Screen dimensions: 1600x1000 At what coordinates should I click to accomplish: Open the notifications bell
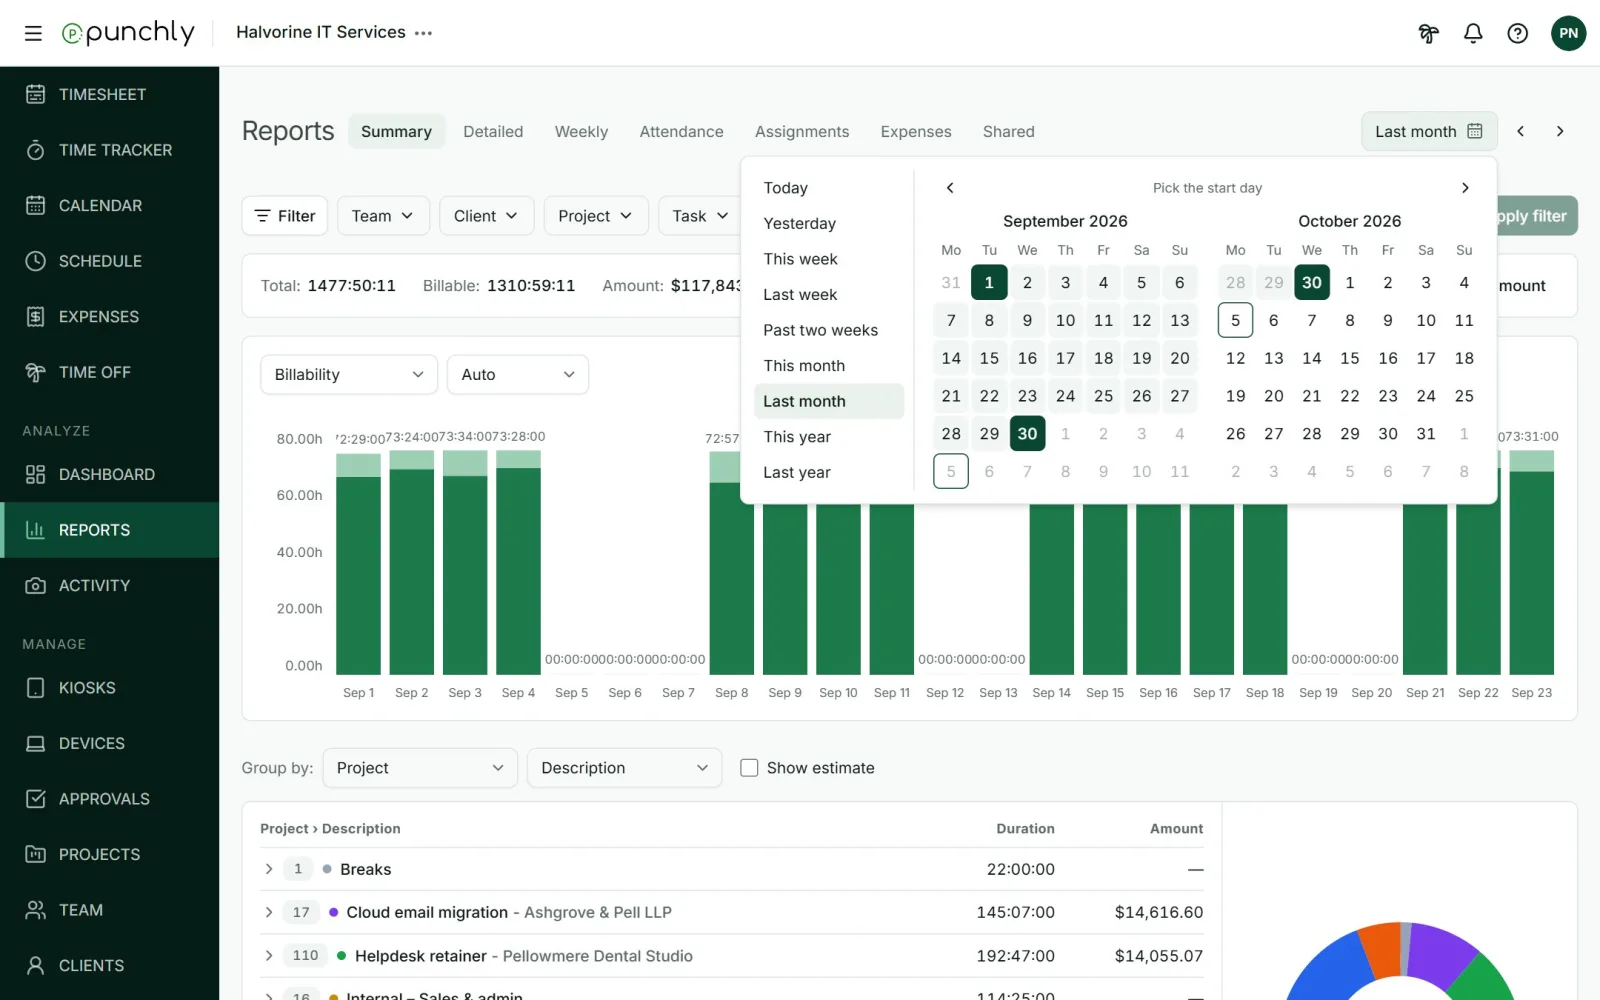click(1473, 33)
